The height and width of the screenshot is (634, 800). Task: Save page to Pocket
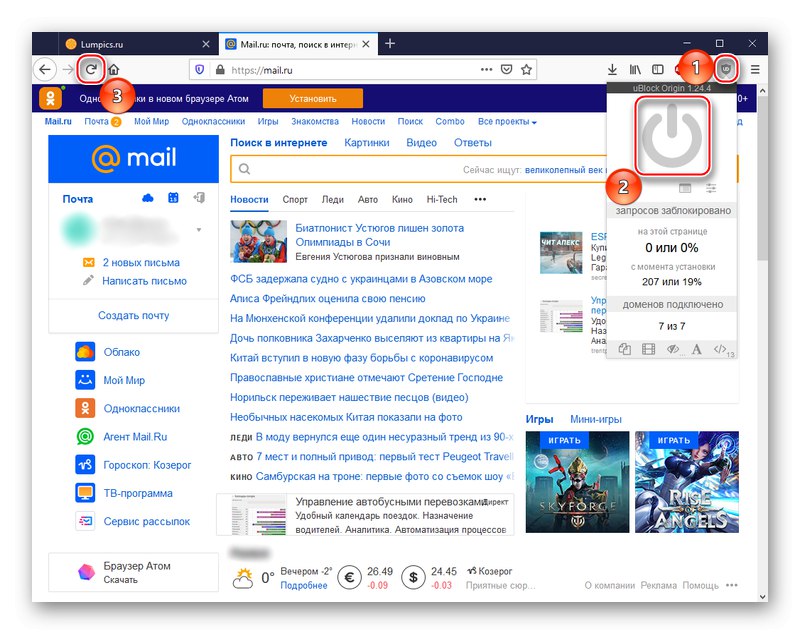click(x=506, y=69)
